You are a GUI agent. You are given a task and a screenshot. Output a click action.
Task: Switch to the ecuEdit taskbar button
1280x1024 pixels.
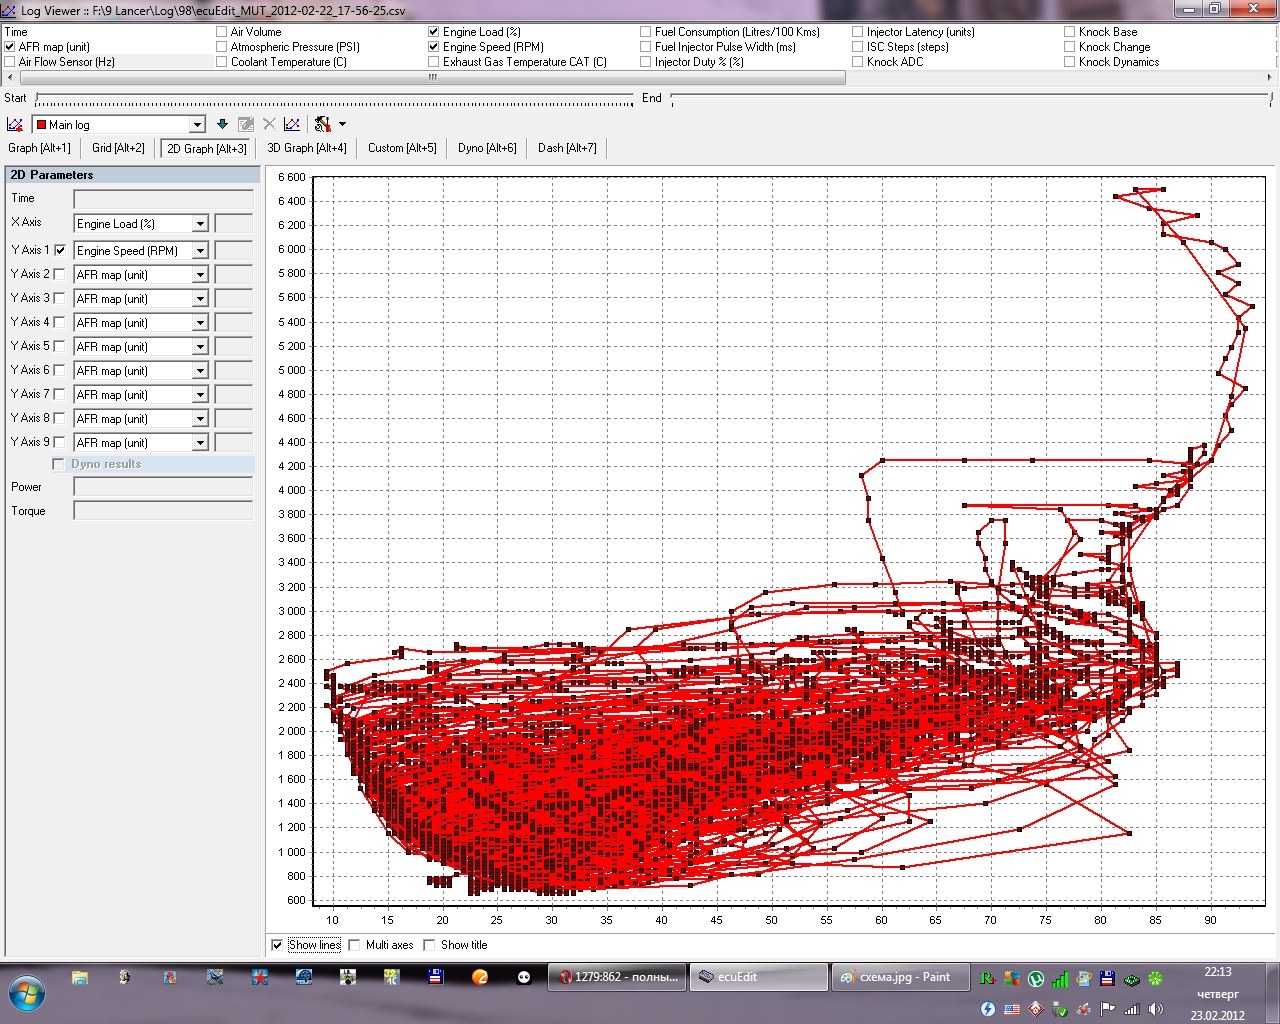tap(759, 977)
